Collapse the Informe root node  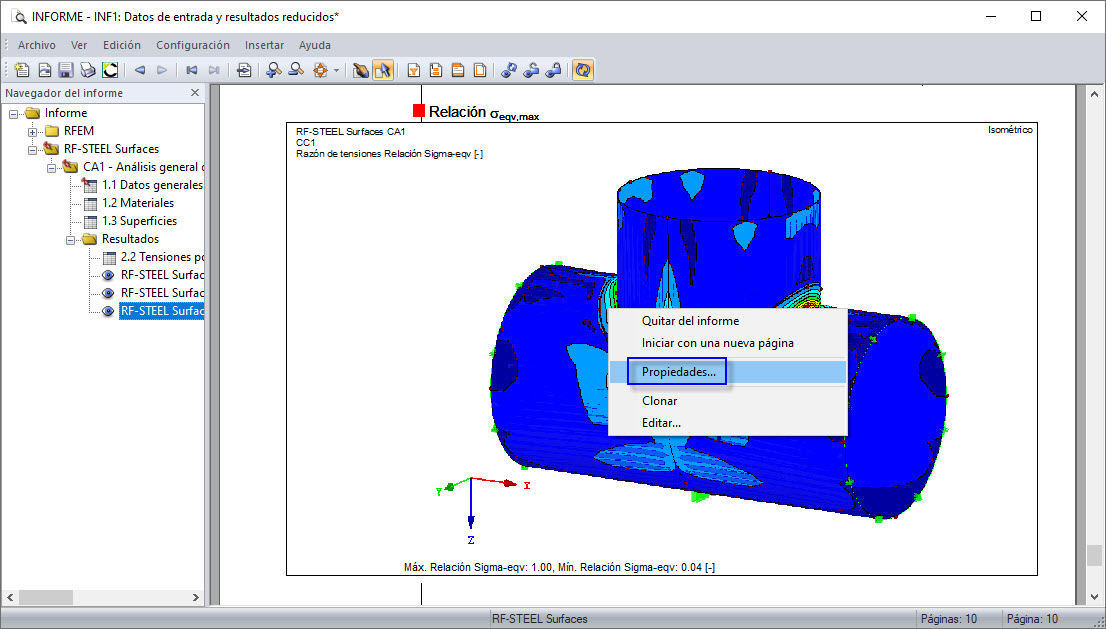tap(13, 114)
